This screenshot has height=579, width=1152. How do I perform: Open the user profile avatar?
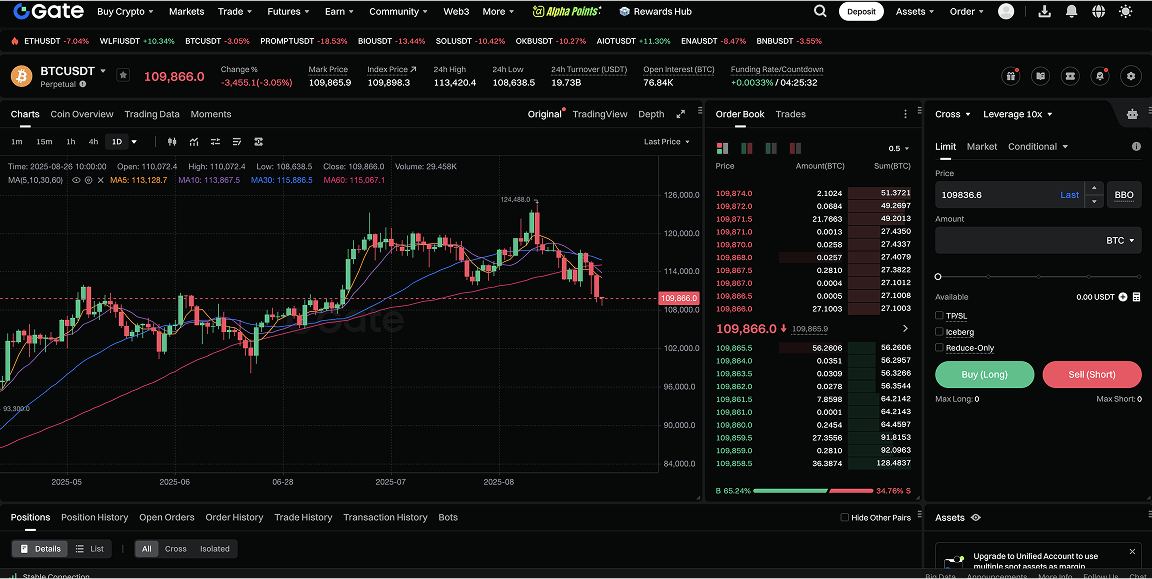coord(1006,11)
